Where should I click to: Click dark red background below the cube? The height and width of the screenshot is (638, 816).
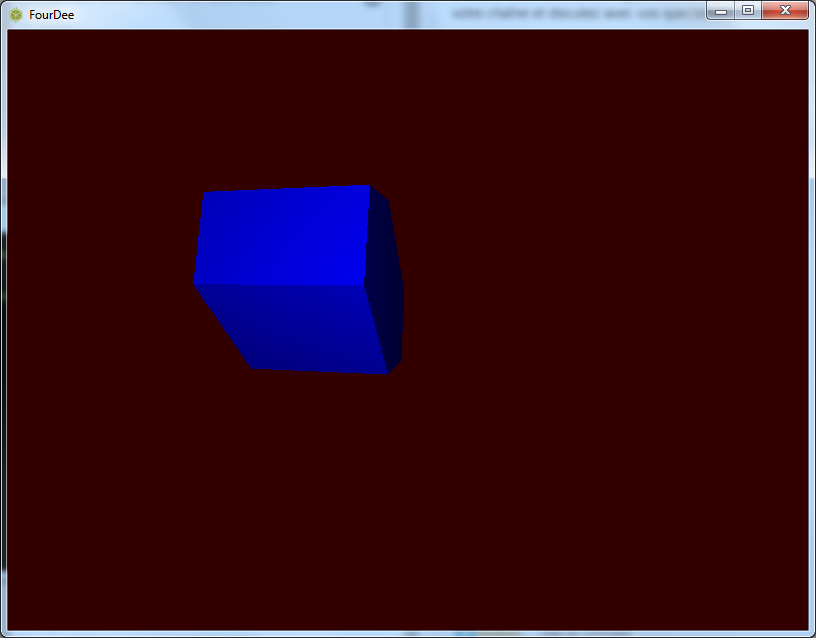300,500
